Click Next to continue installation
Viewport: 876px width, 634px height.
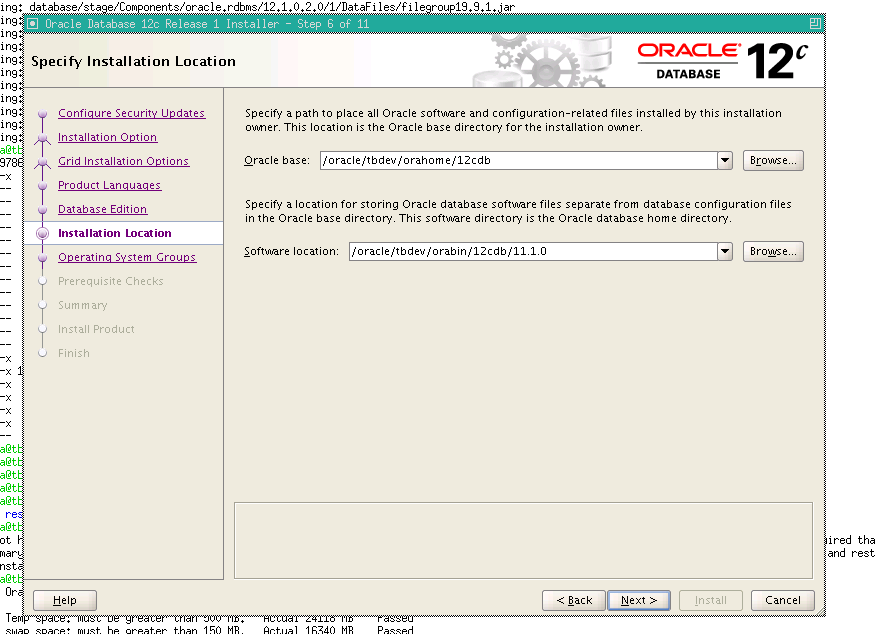[x=639, y=600]
